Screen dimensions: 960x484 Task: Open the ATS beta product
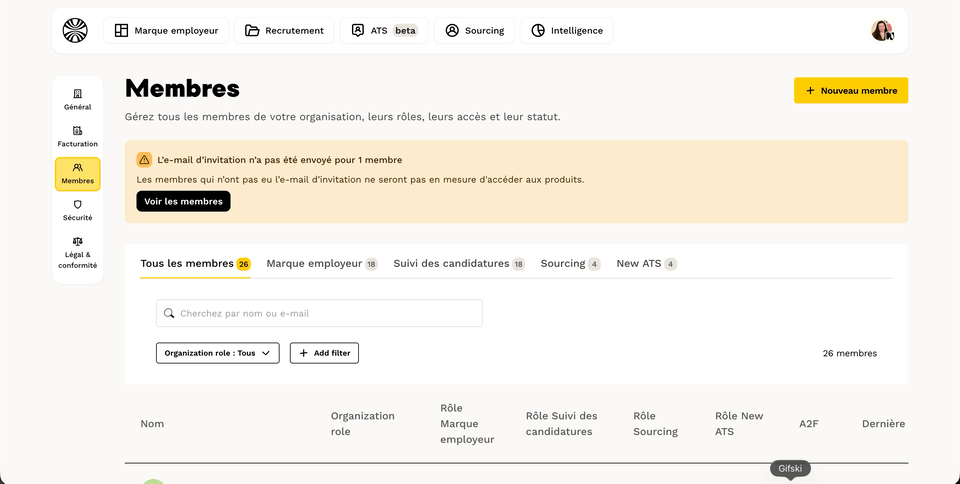[x=384, y=31]
